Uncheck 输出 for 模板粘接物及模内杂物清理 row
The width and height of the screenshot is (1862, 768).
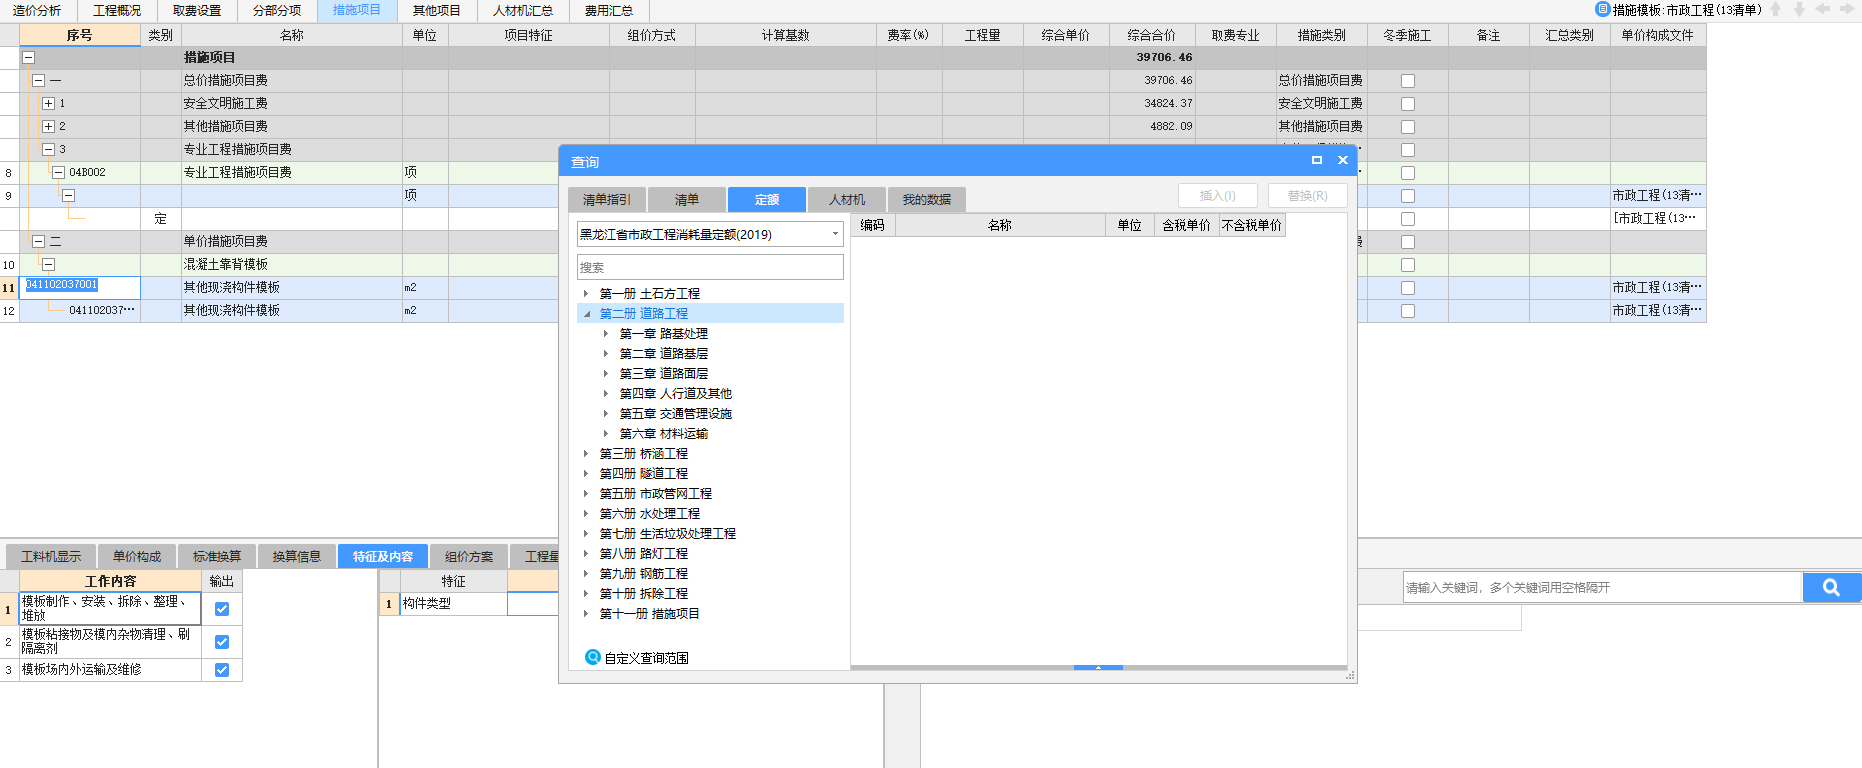[x=222, y=642]
